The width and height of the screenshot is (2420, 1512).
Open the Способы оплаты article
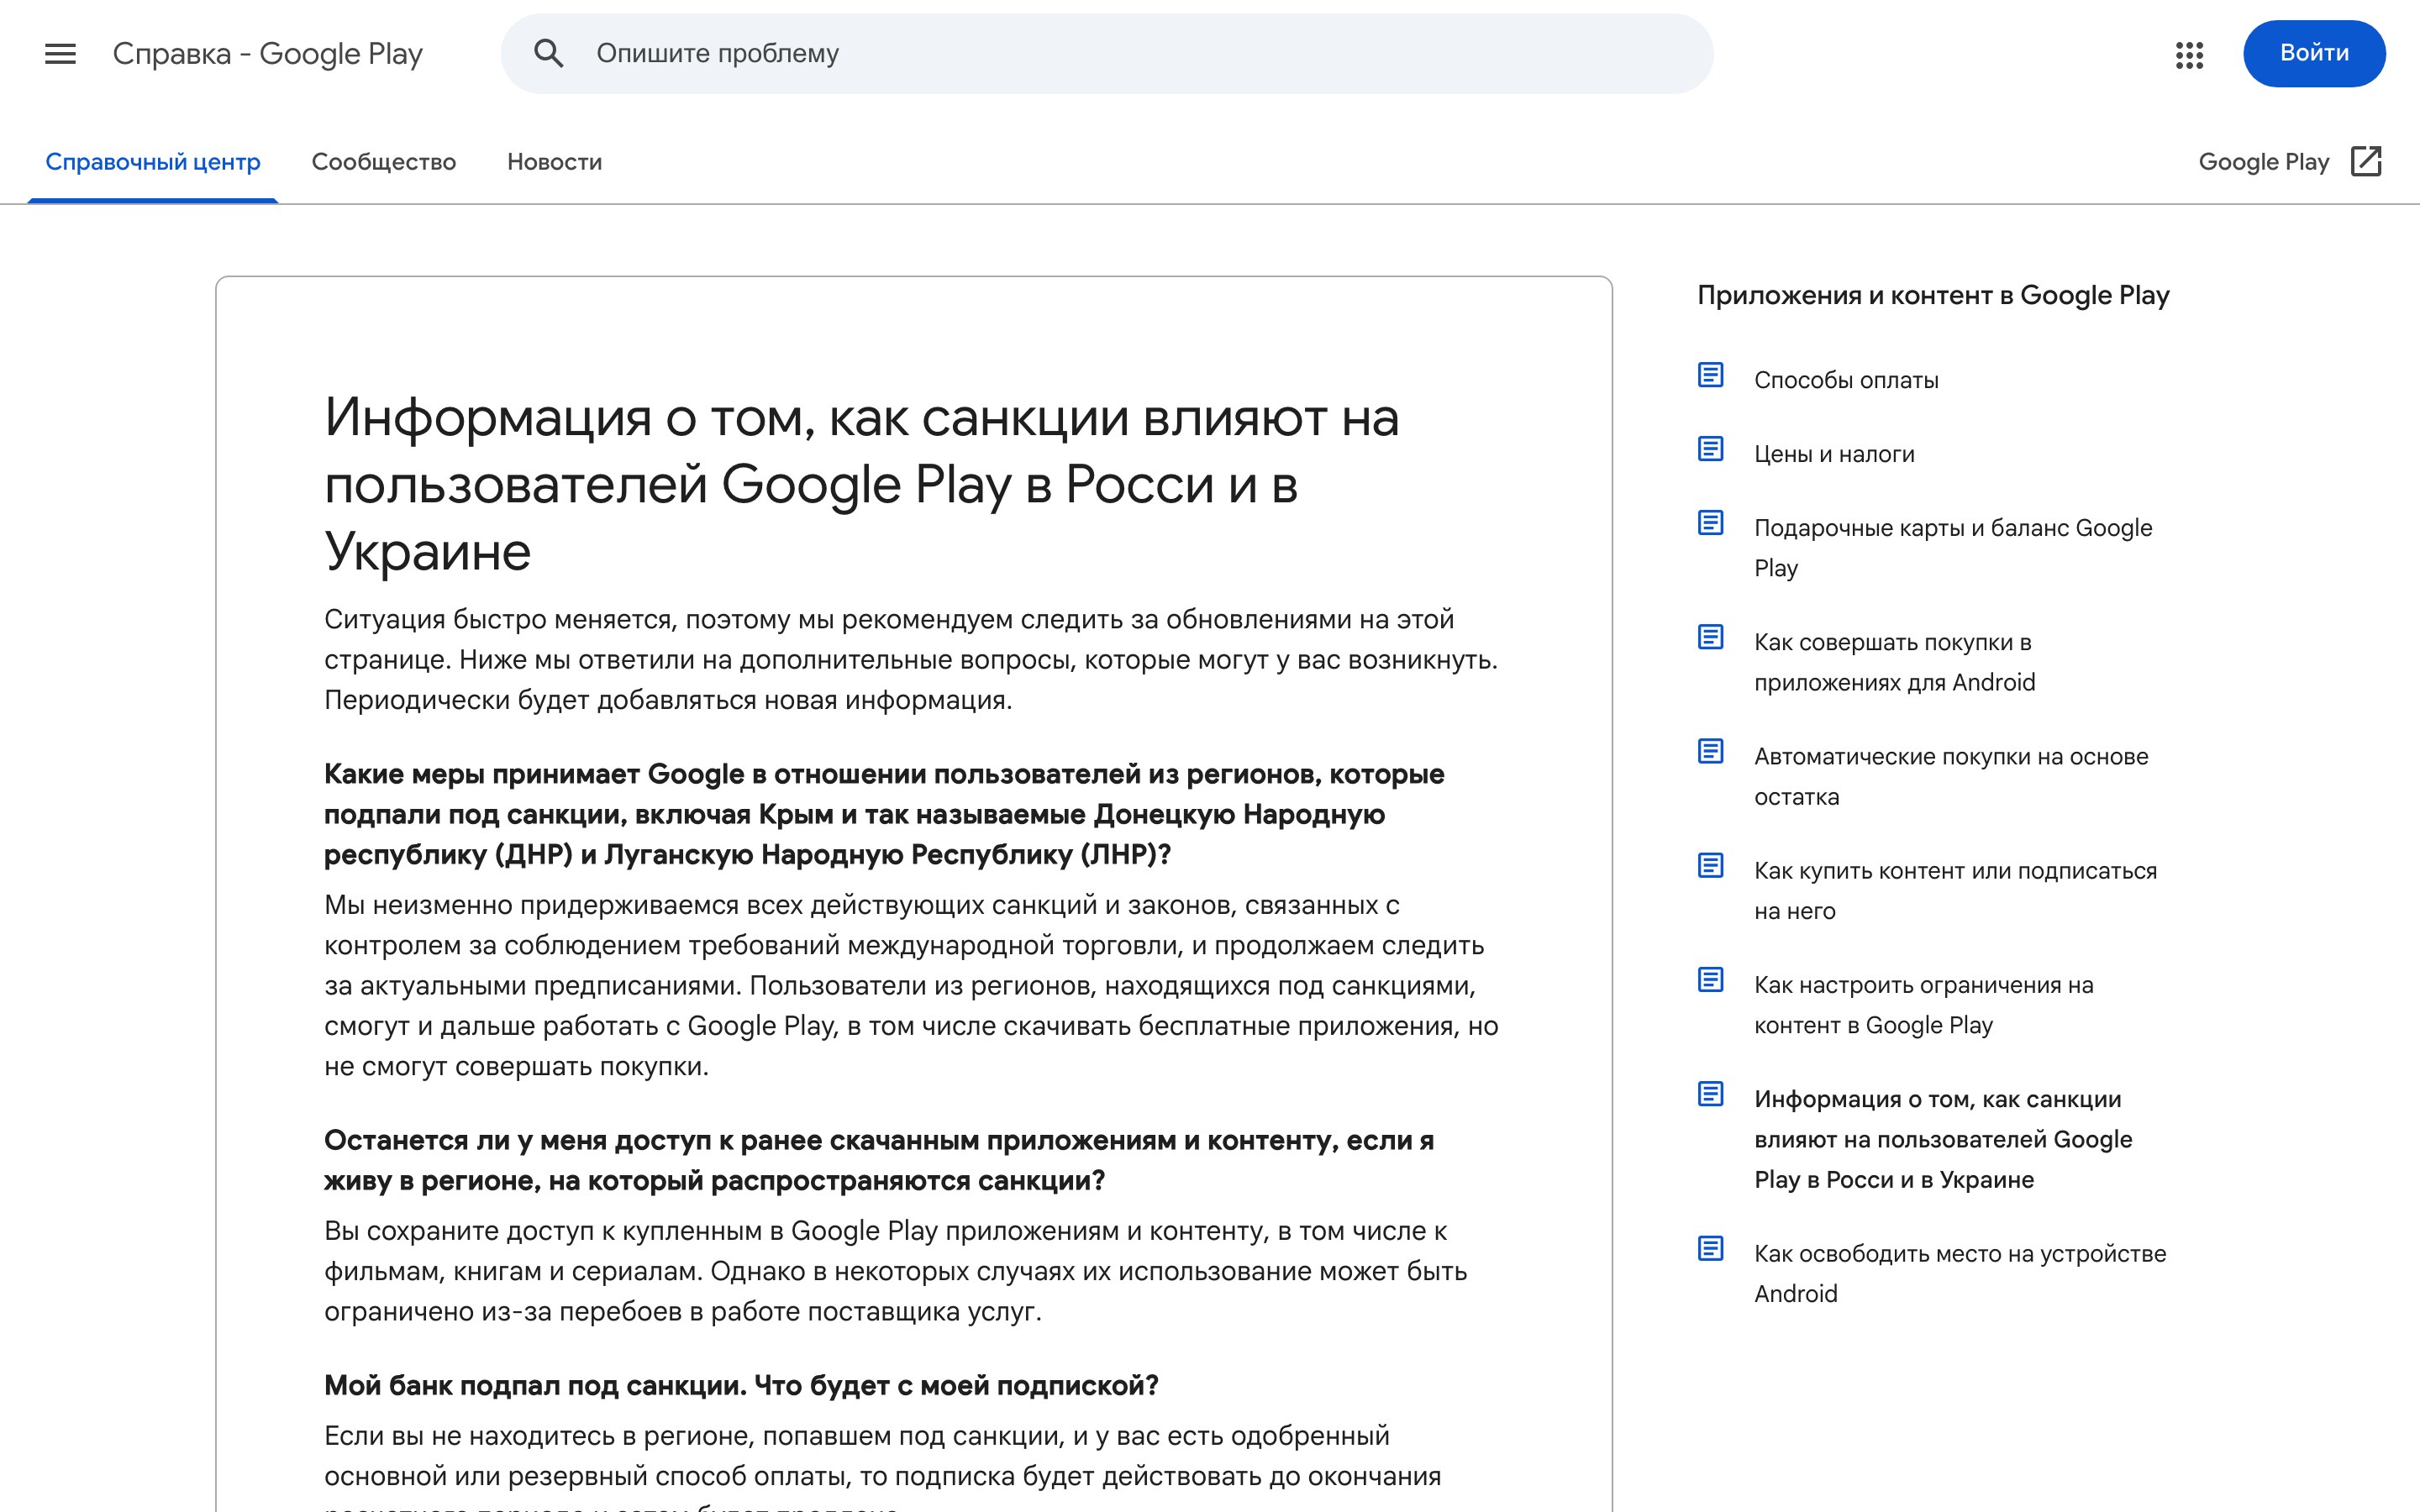pos(1846,380)
